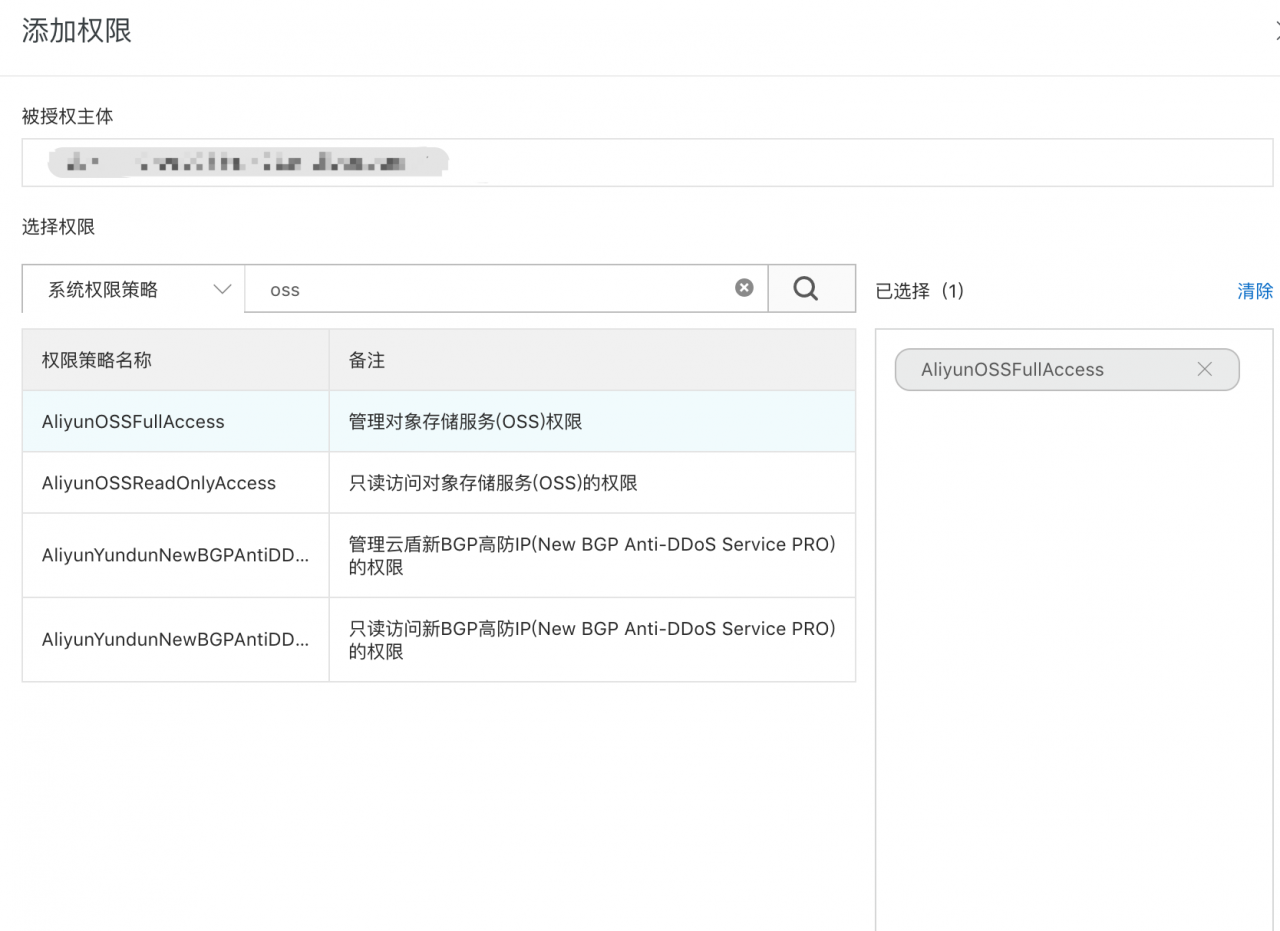
Task: Click the 只读访问新BGP高防IP description cell
Action: 592,639
